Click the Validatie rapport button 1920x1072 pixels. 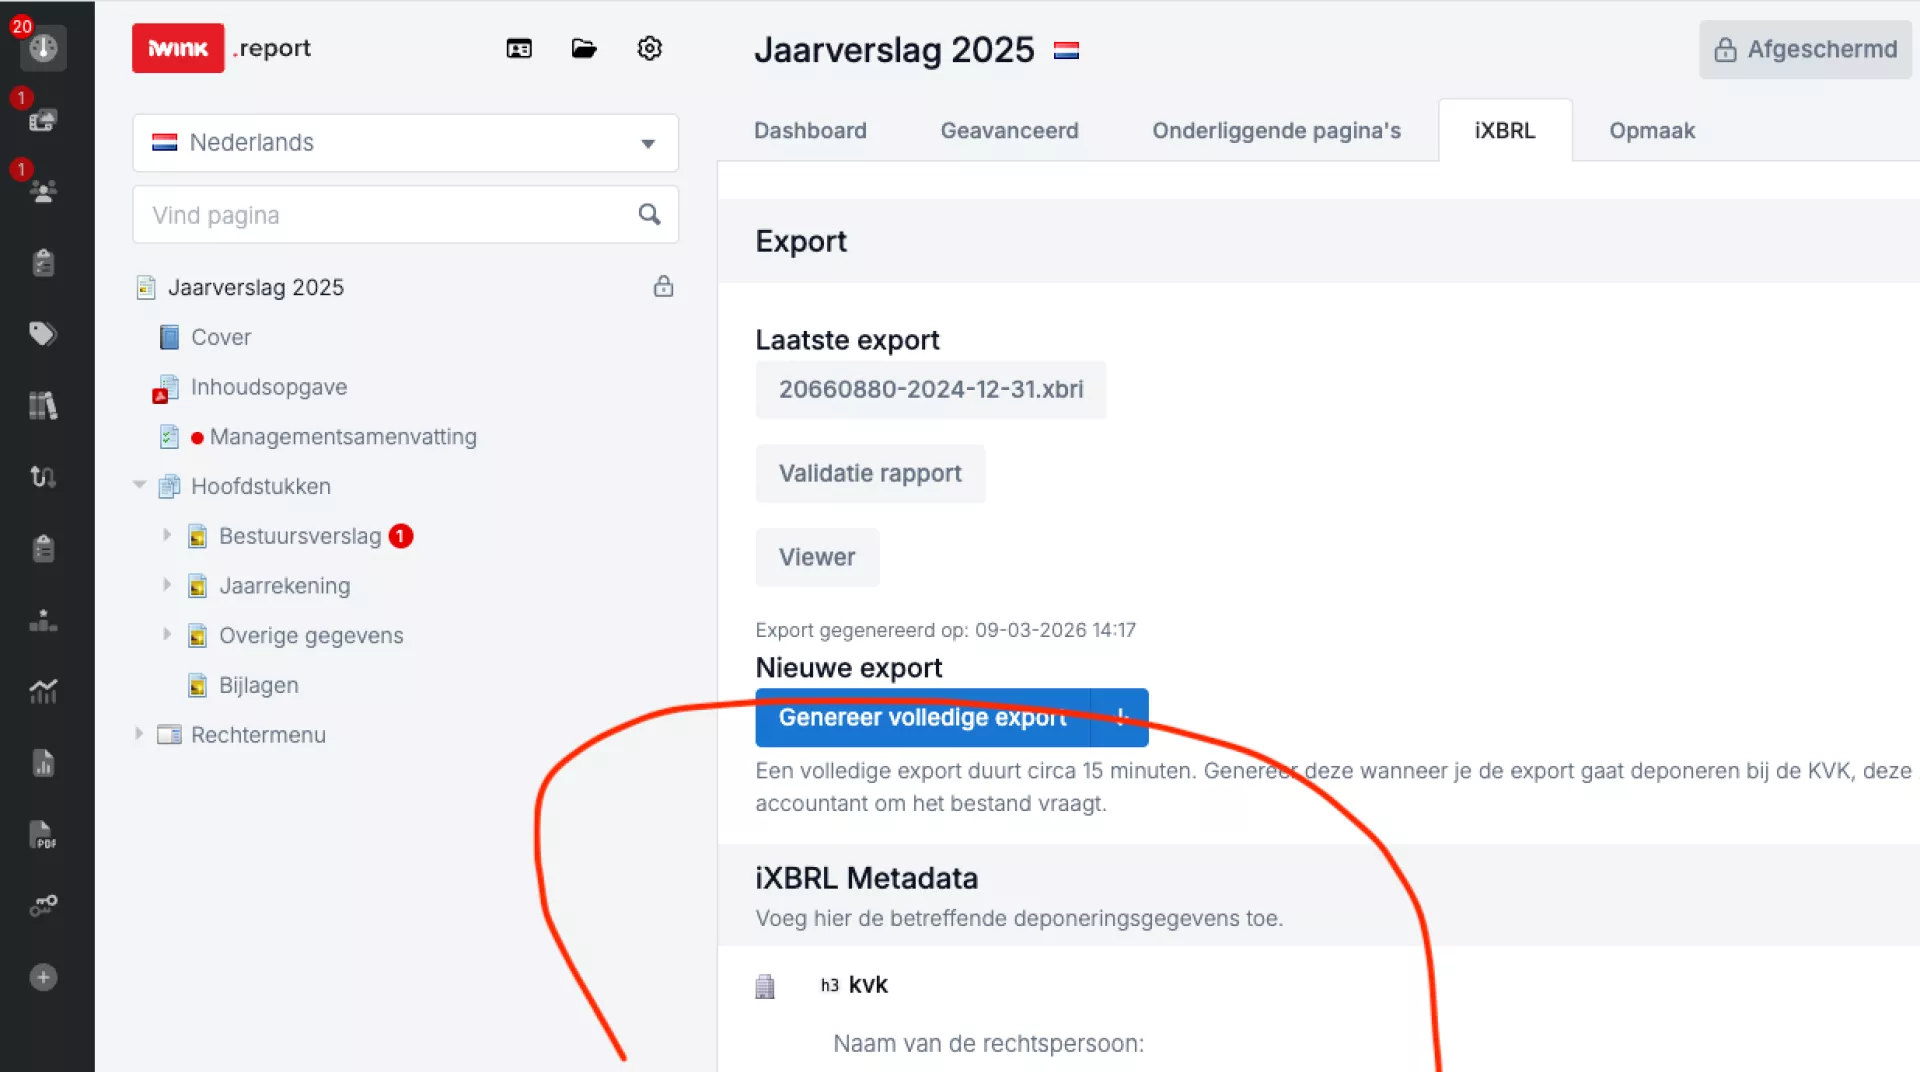click(x=870, y=474)
